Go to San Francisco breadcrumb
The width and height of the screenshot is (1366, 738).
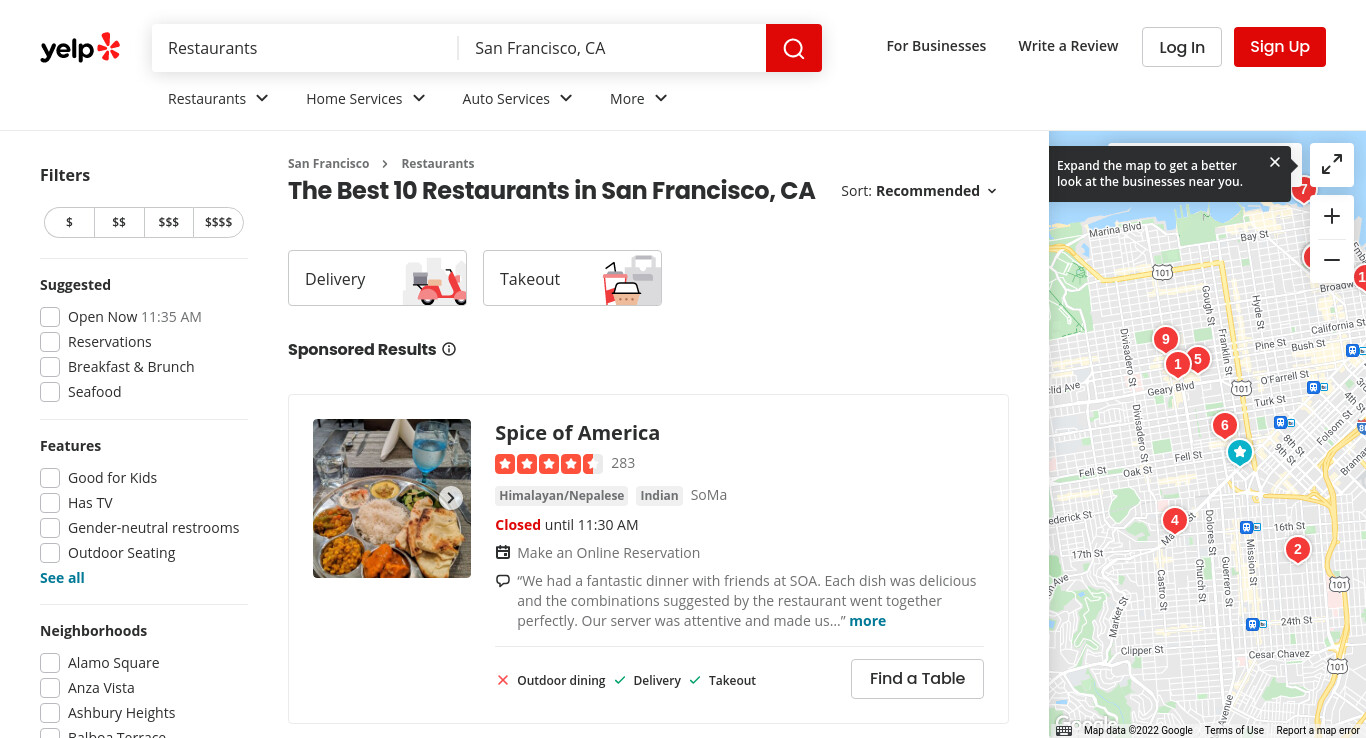coord(328,164)
